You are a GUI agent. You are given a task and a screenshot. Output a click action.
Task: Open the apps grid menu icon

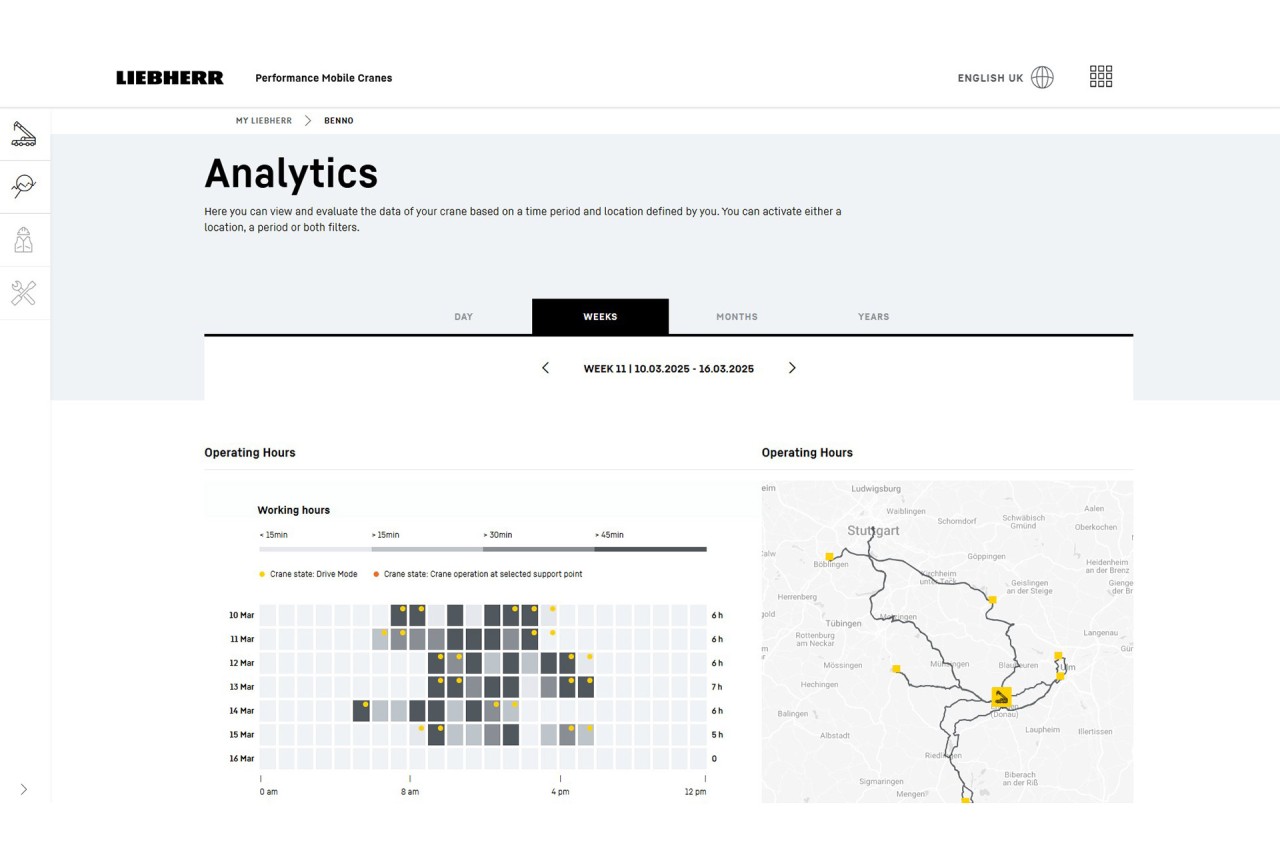1100,77
